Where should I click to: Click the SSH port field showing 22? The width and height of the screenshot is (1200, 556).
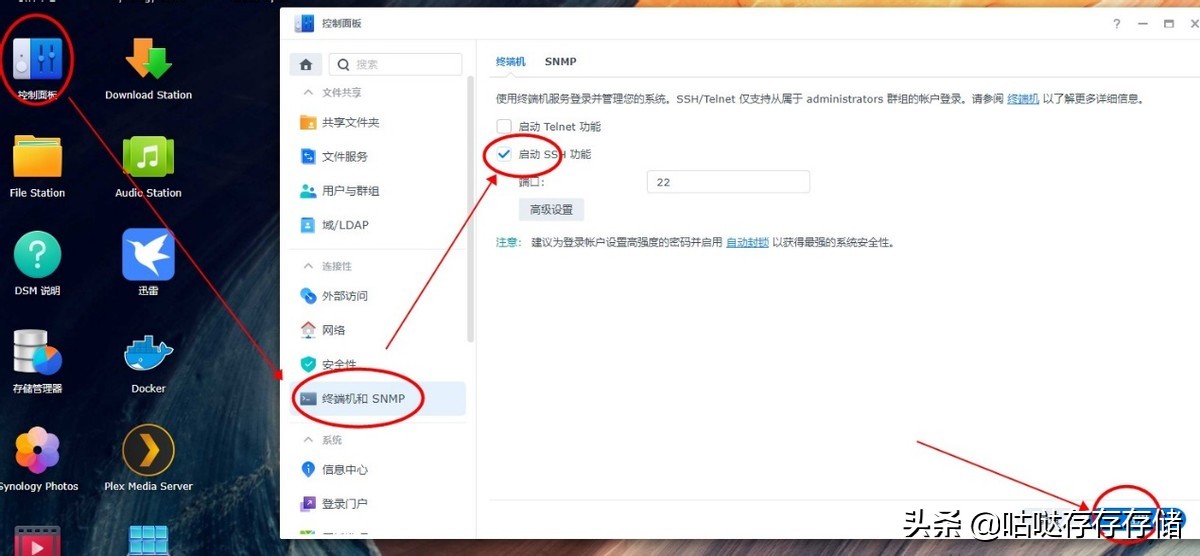pos(728,183)
